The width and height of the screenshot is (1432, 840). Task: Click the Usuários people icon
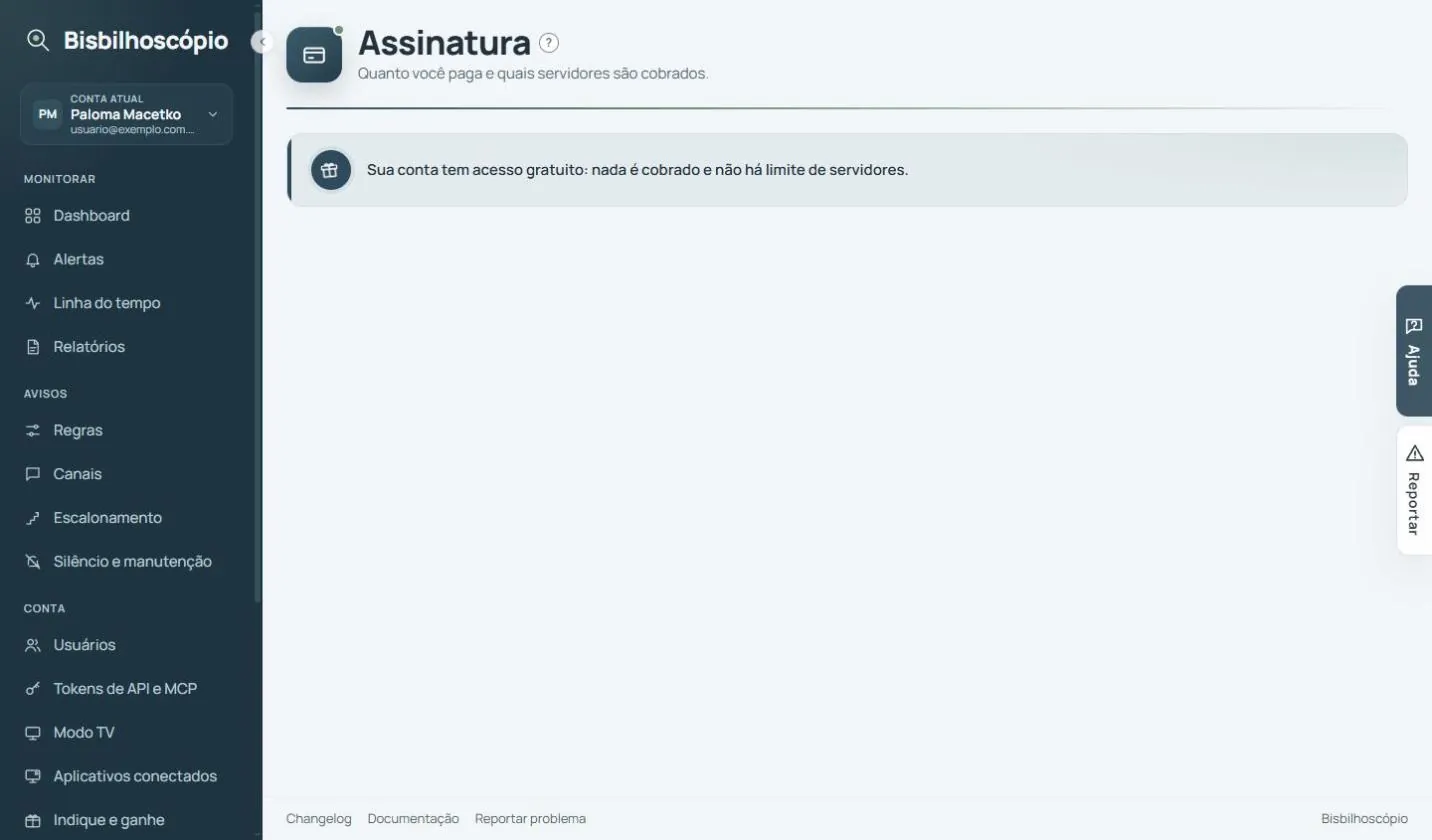(33, 645)
